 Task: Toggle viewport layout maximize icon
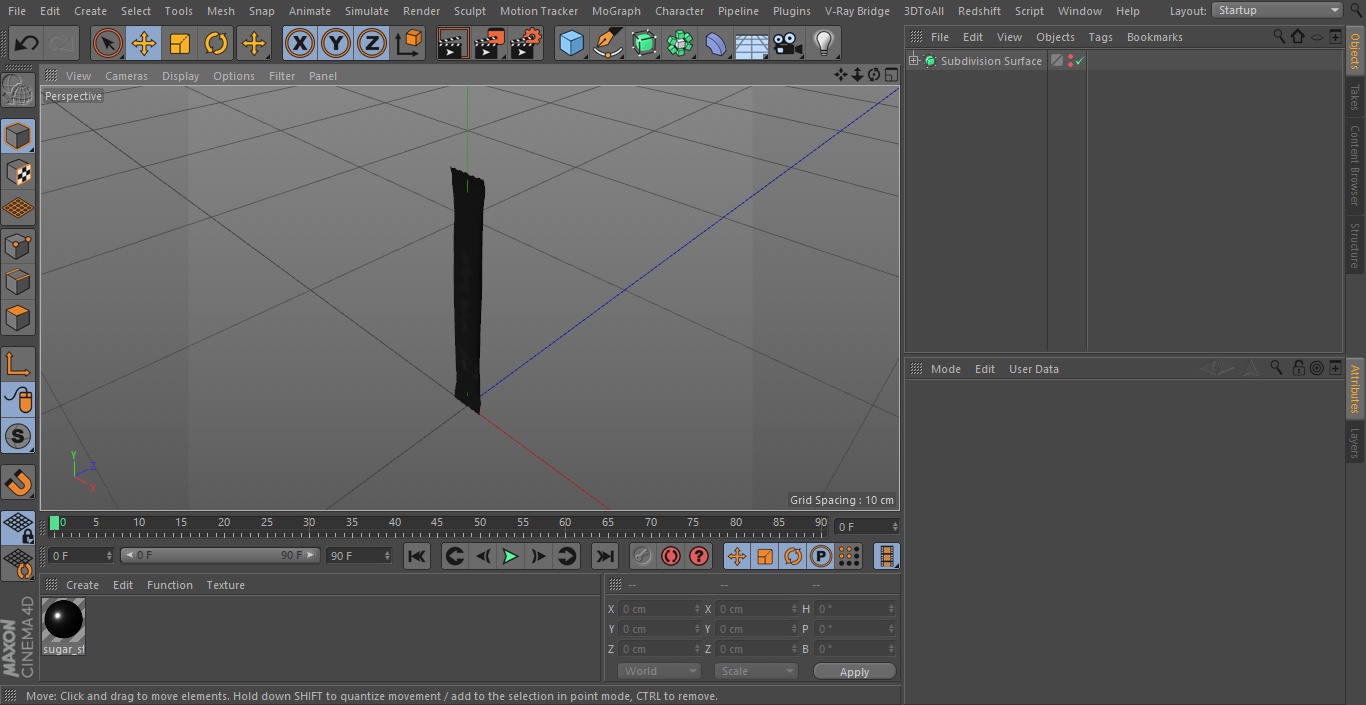click(x=891, y=75)
